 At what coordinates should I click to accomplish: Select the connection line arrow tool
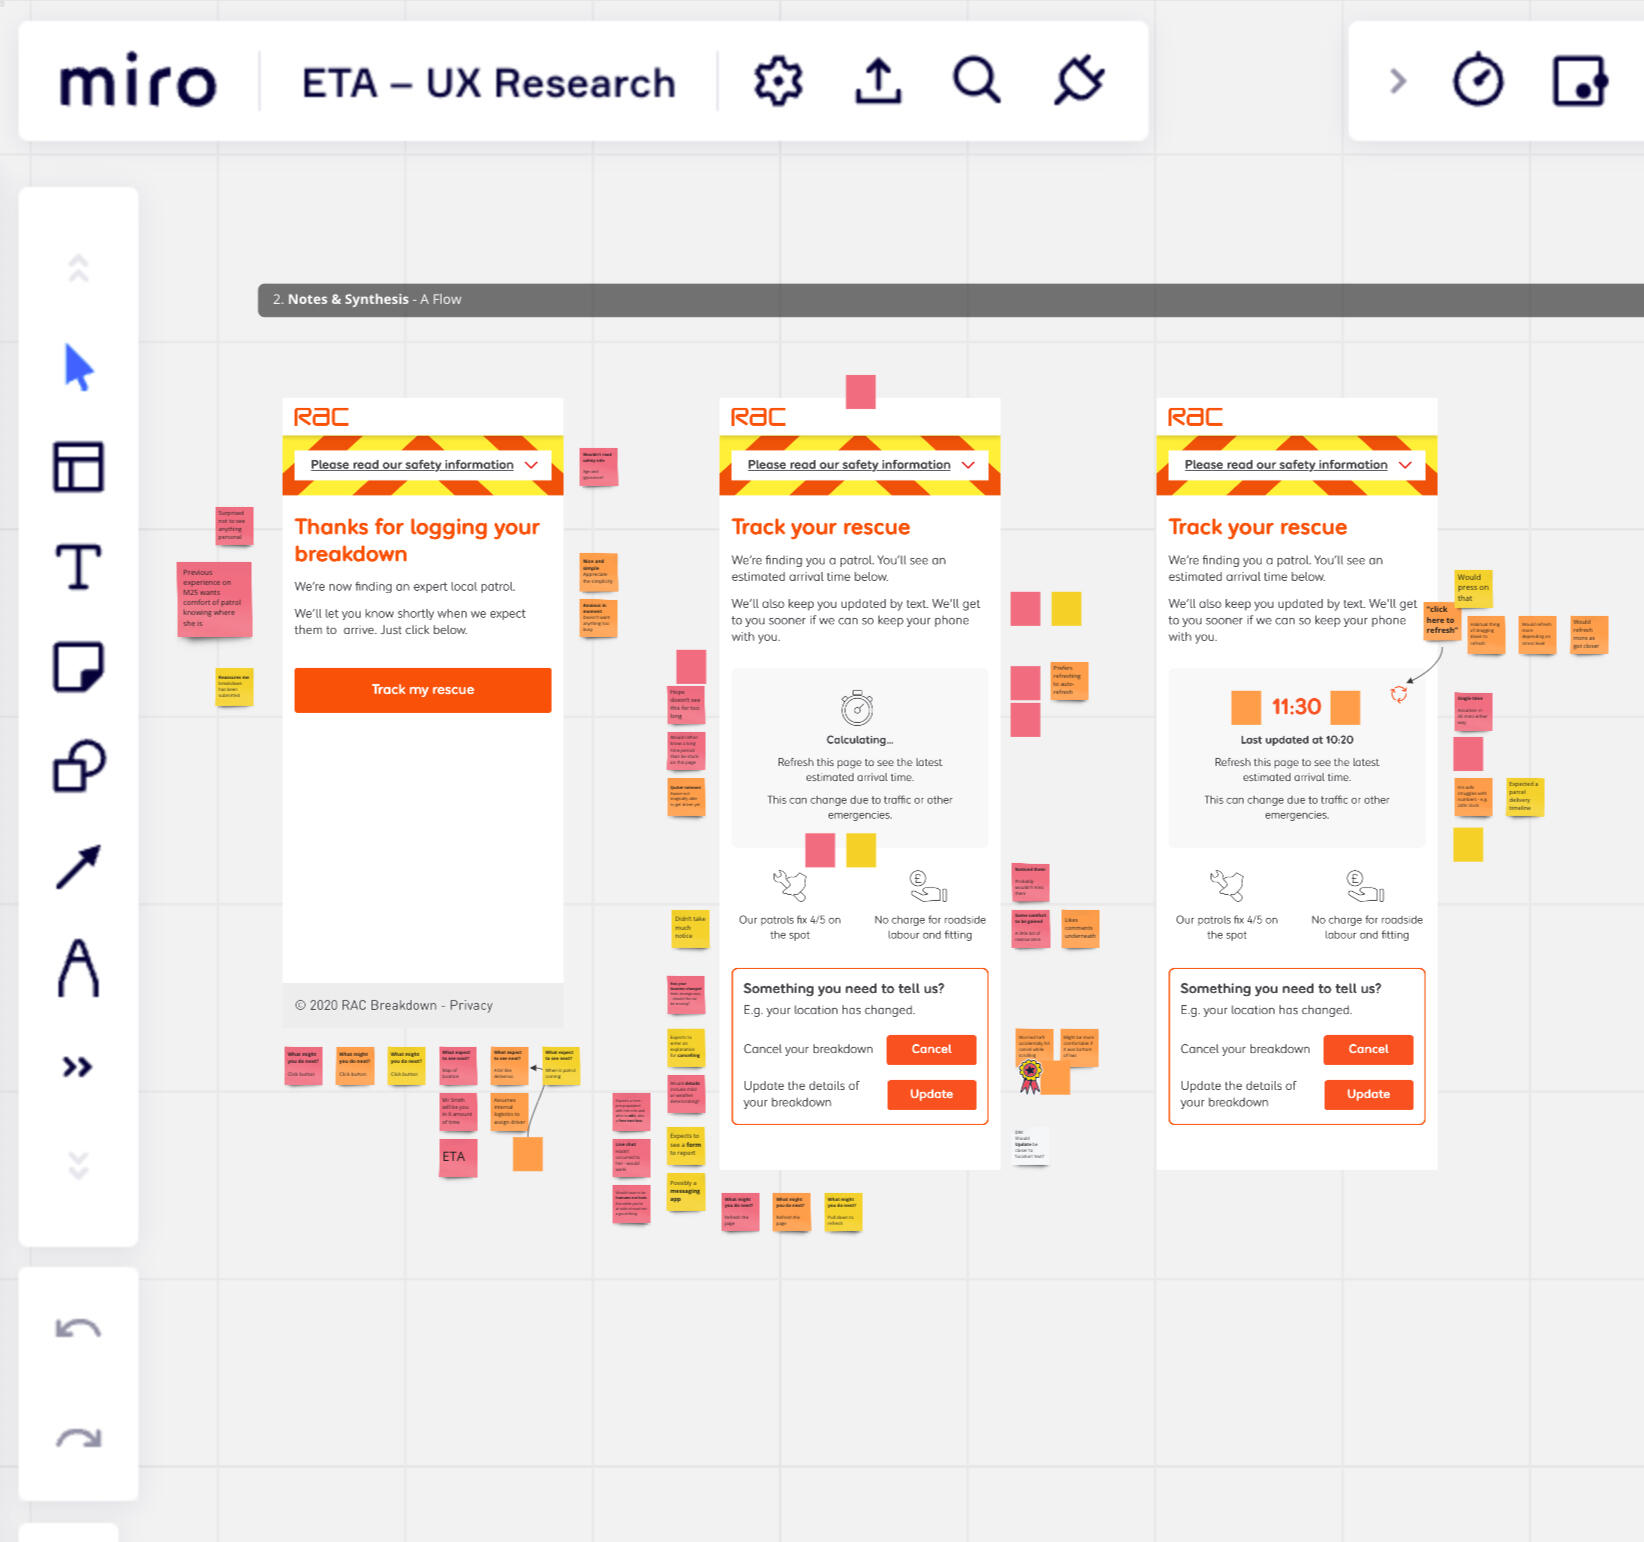pos(78,867)
